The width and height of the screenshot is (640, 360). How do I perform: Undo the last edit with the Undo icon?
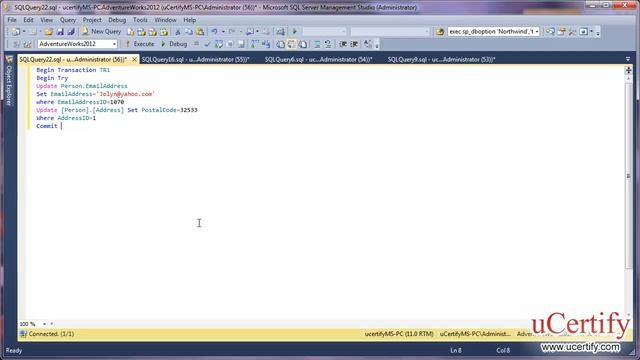point(214,31)
